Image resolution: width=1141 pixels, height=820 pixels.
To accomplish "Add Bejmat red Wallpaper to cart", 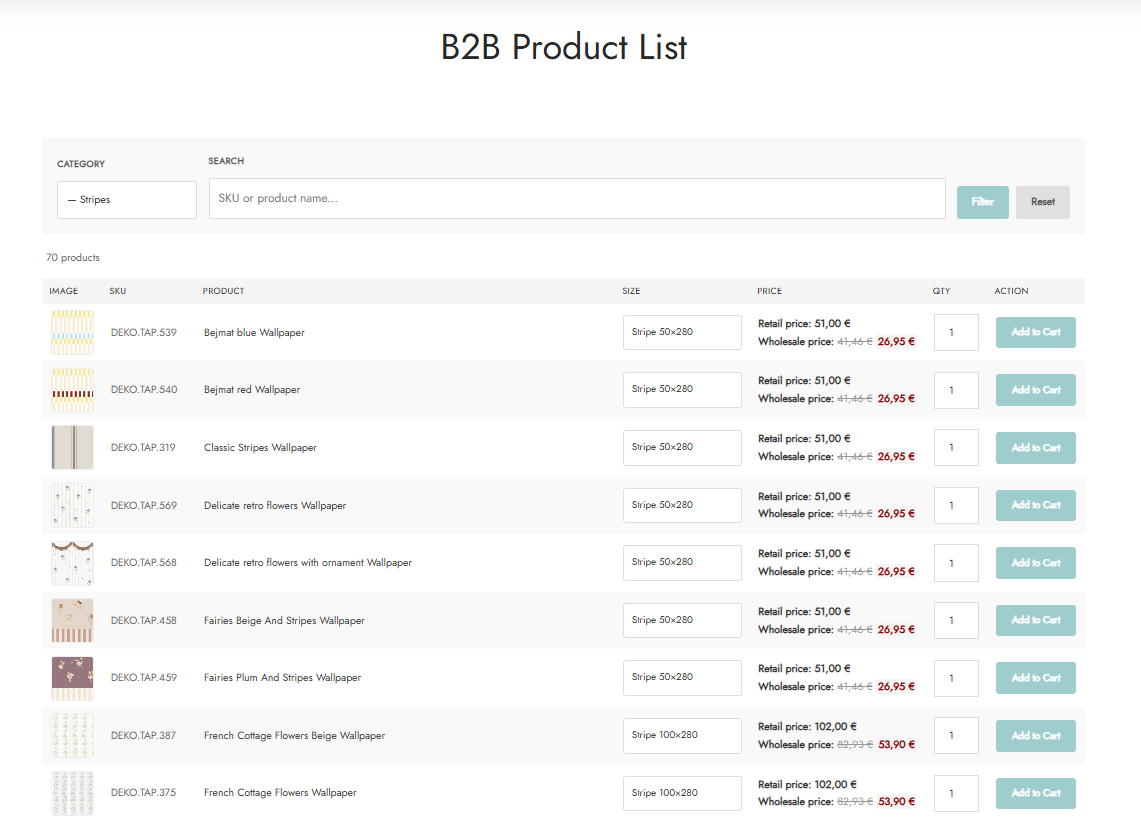I will (x=1035, y=390).
